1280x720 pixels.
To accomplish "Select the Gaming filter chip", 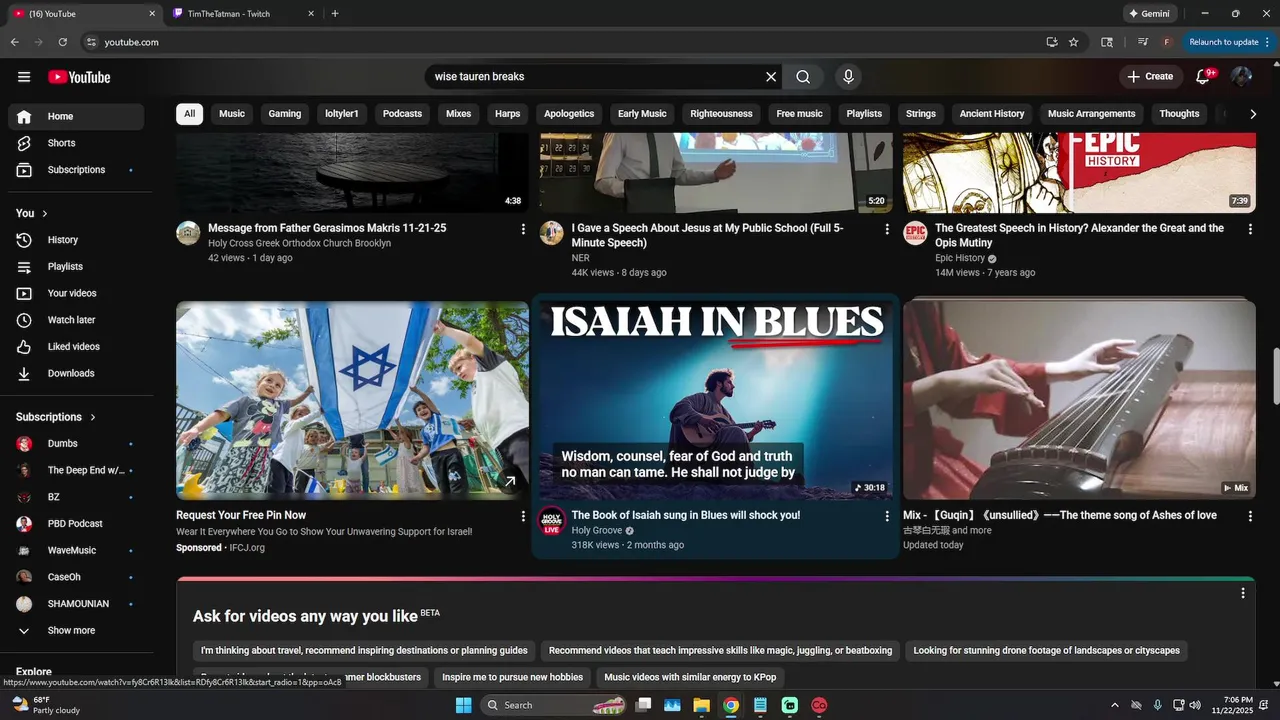I will (x=285, y=114).
